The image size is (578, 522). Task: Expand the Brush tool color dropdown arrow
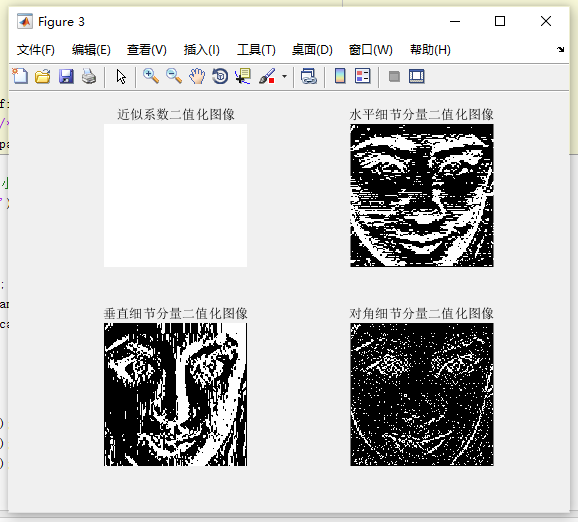[284, 76]
